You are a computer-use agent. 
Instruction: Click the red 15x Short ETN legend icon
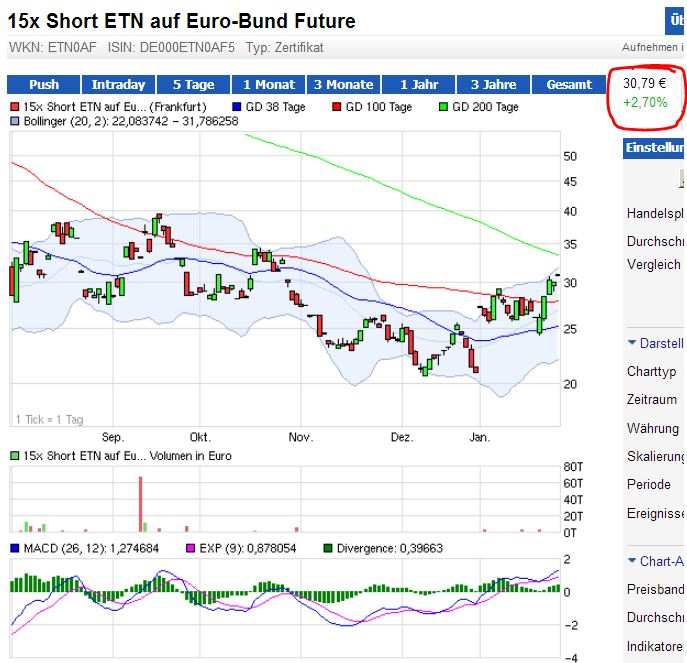pyautogui.click(x=14, y=107)
